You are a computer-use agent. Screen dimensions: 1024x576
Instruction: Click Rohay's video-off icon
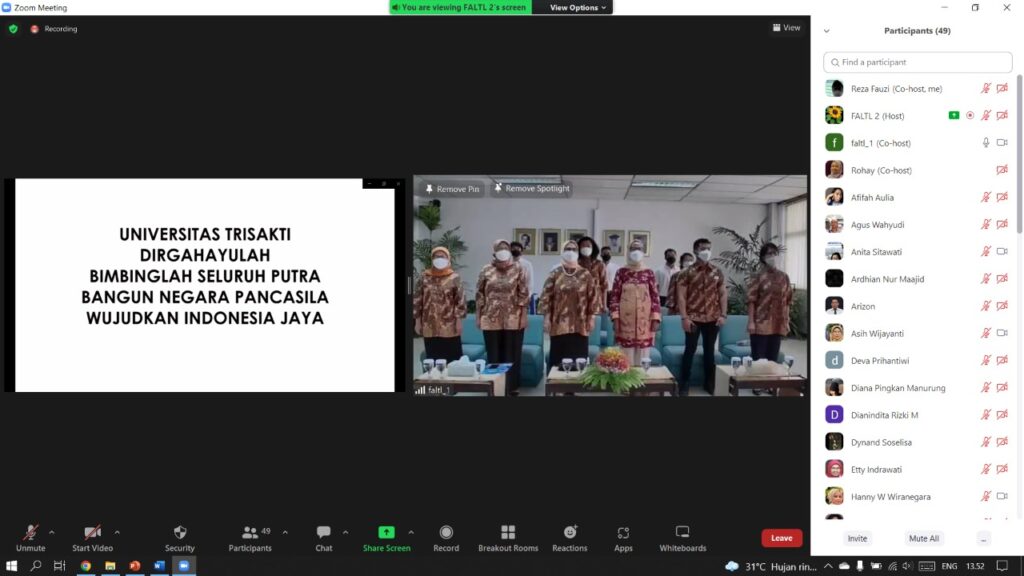click(x=1002, y=170)
